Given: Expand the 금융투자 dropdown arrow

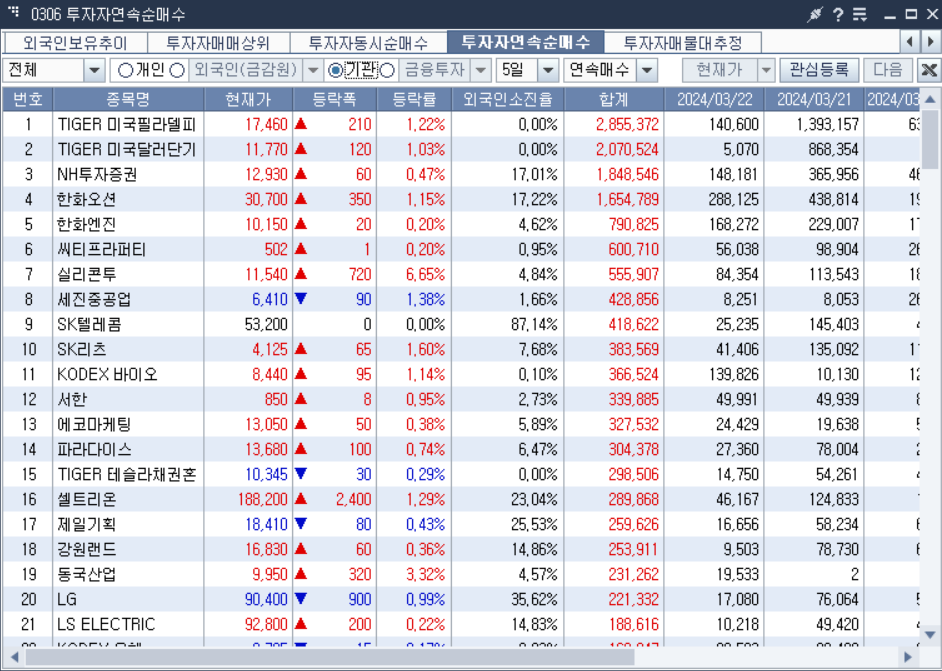Looking at the screenshot, I should click(x=481, y=71).
